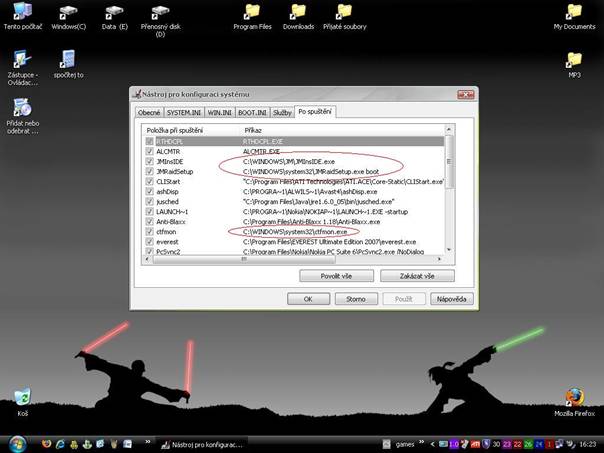The image size is (604, 453).
Task: Open the Tento počítač desktop icon
Action: point(22,12)
